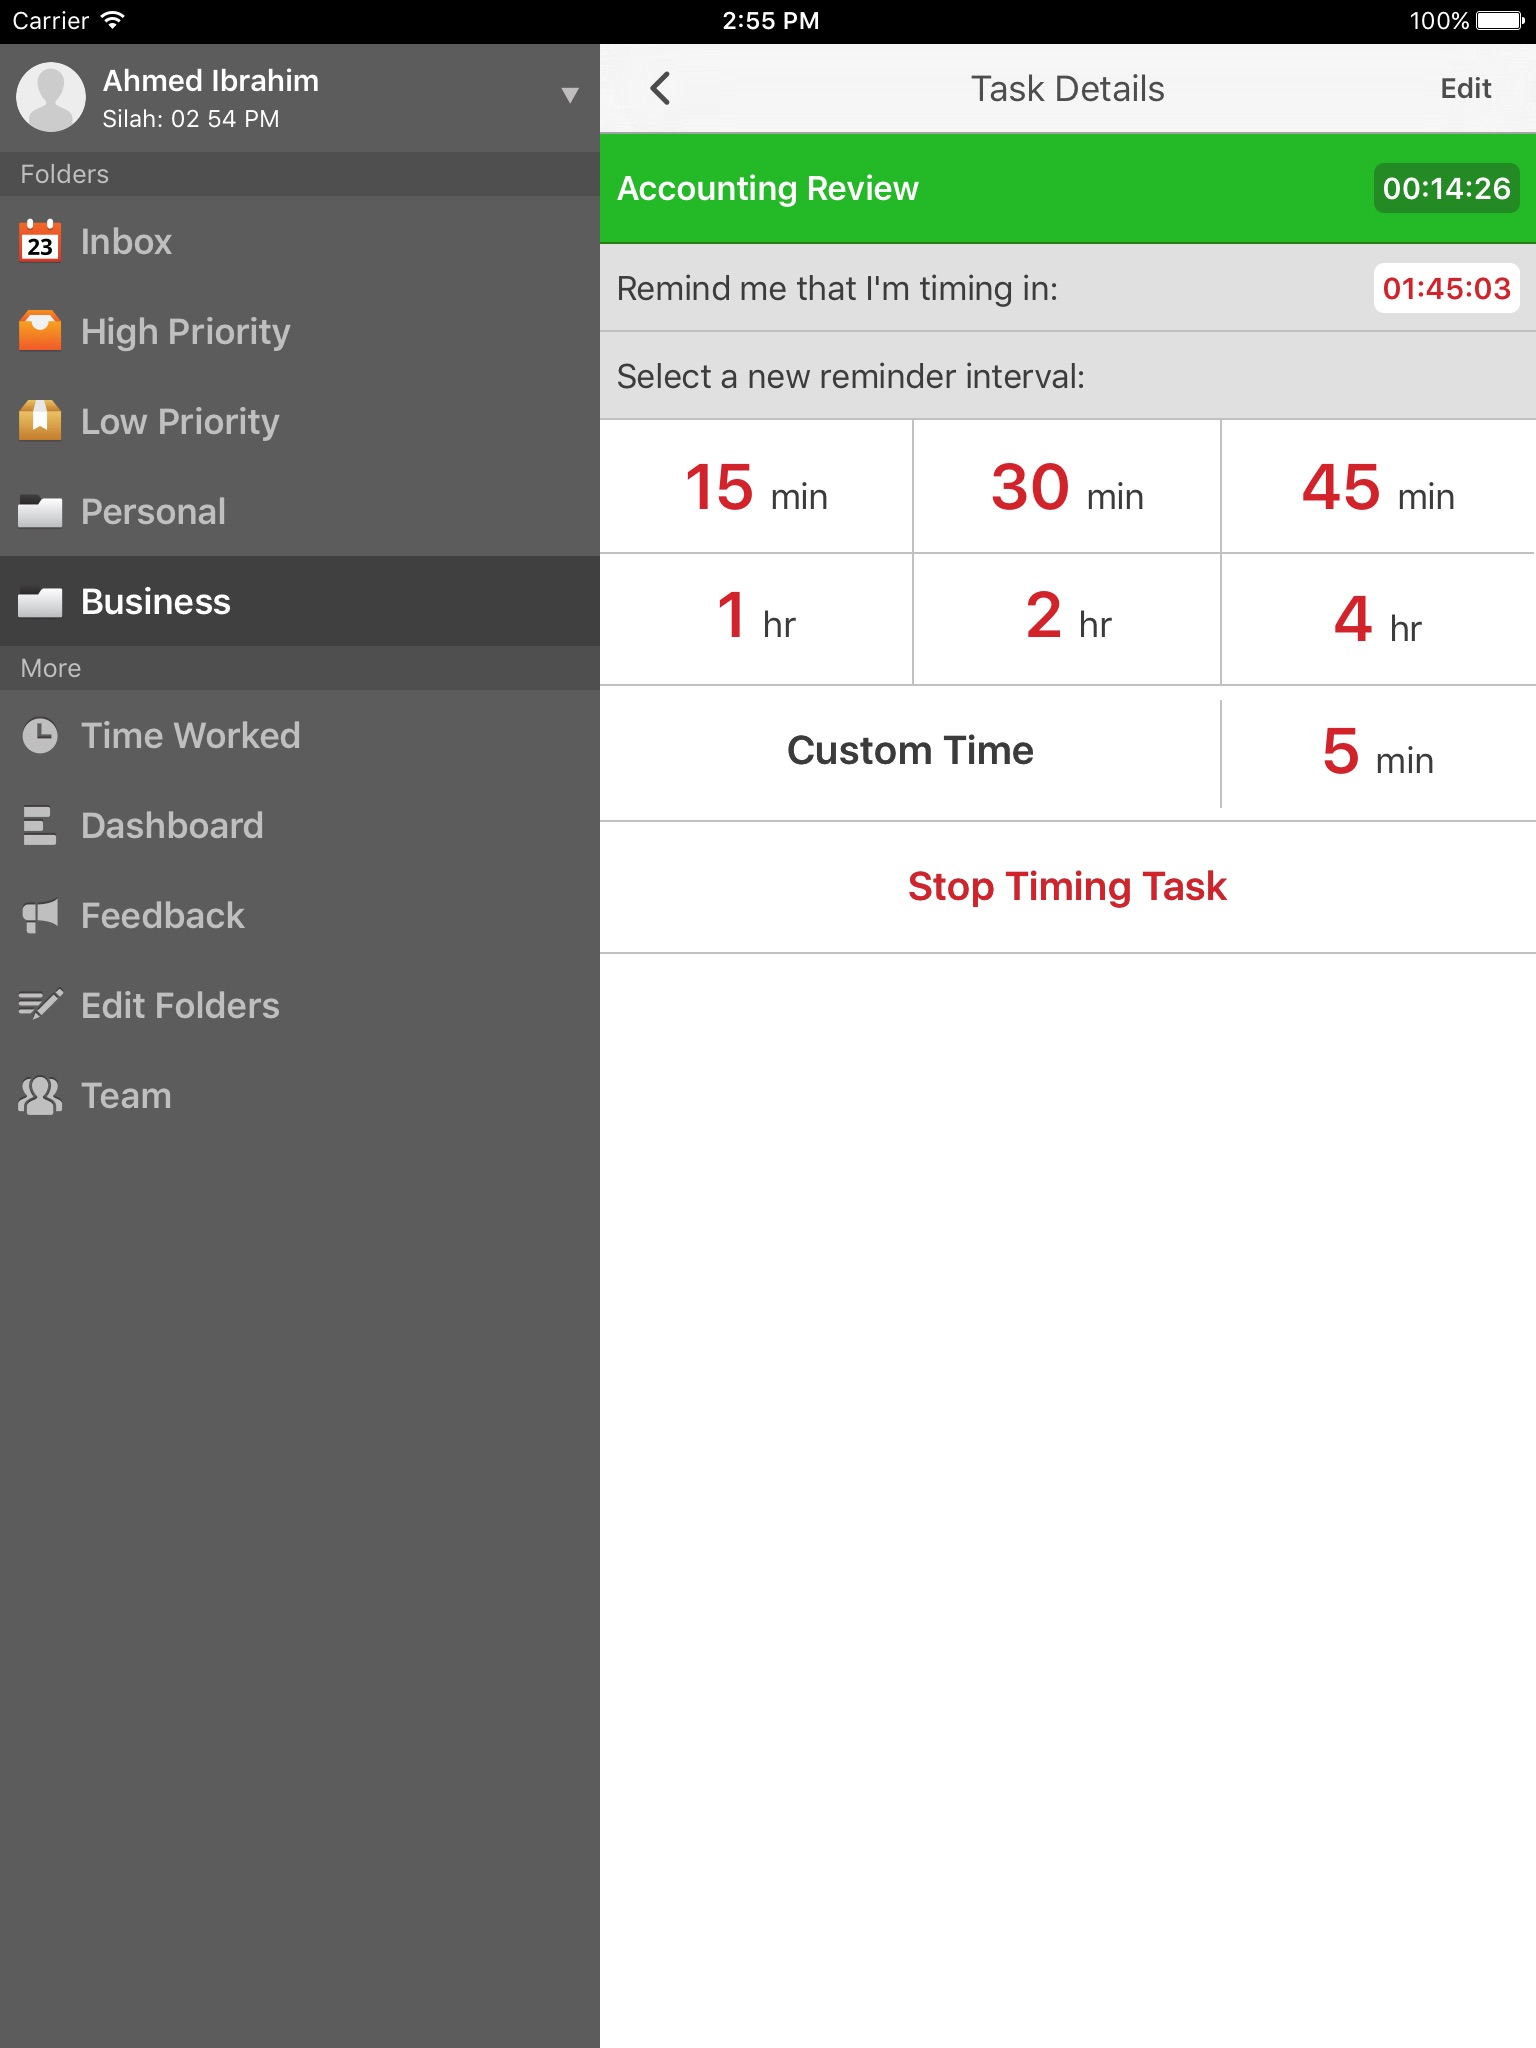Tap the Feedback megaphone icon
The width and height of the screenshot is (1536, 2048).
tap(40, 916)
